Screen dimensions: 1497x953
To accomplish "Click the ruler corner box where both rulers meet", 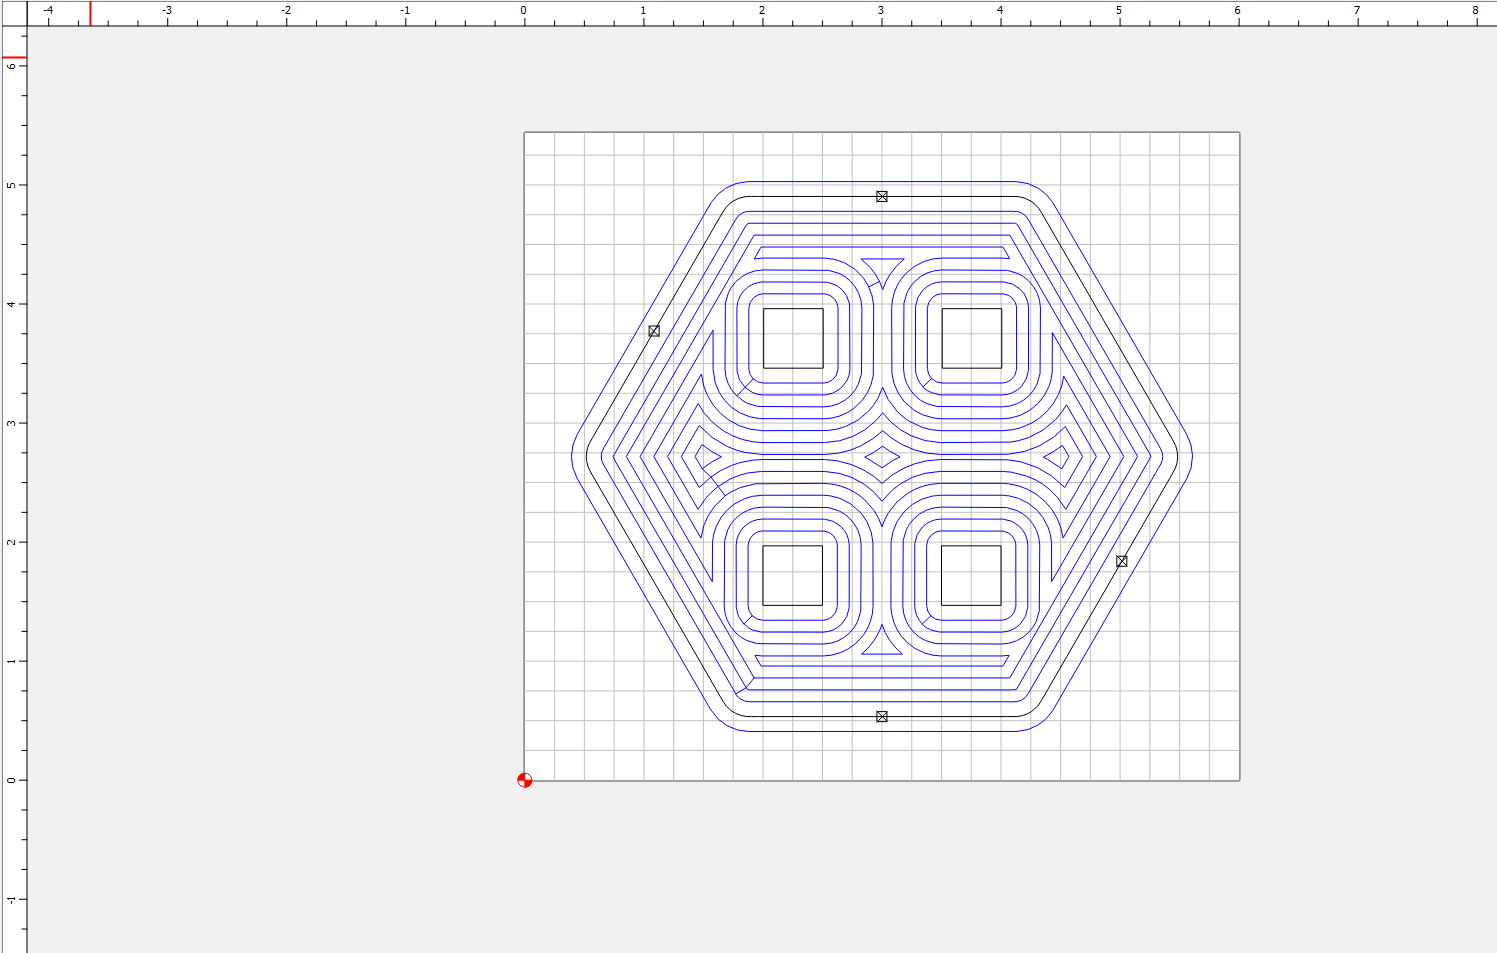I will [13, 13].
